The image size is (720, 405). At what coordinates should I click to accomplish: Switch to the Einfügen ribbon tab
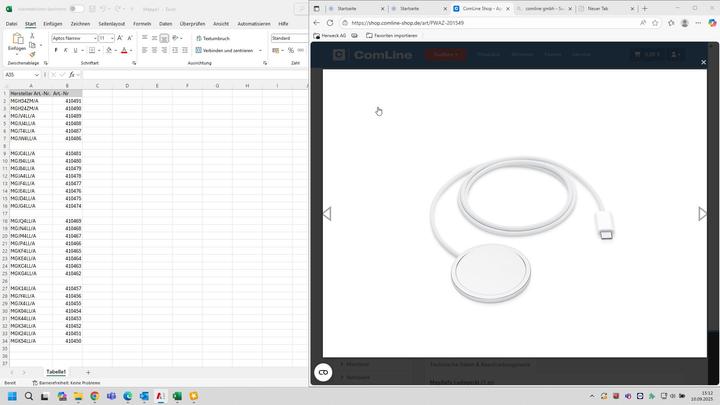(x=52, y=23)
